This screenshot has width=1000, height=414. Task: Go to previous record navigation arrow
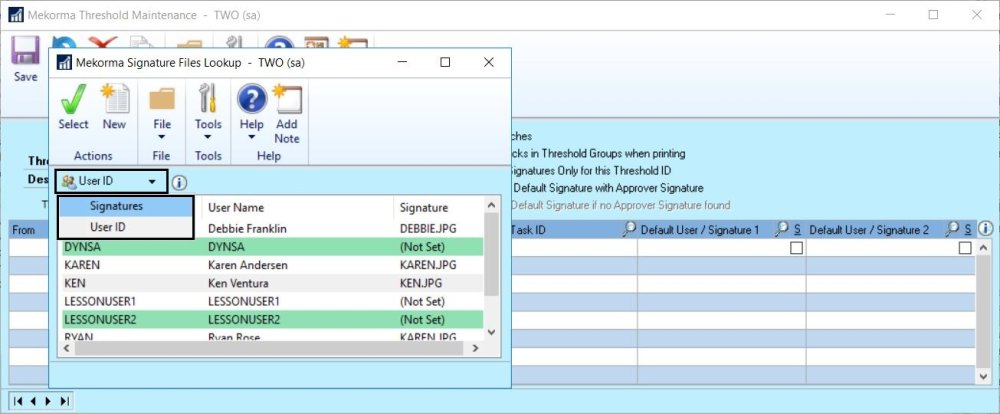(x=33, y=401)
